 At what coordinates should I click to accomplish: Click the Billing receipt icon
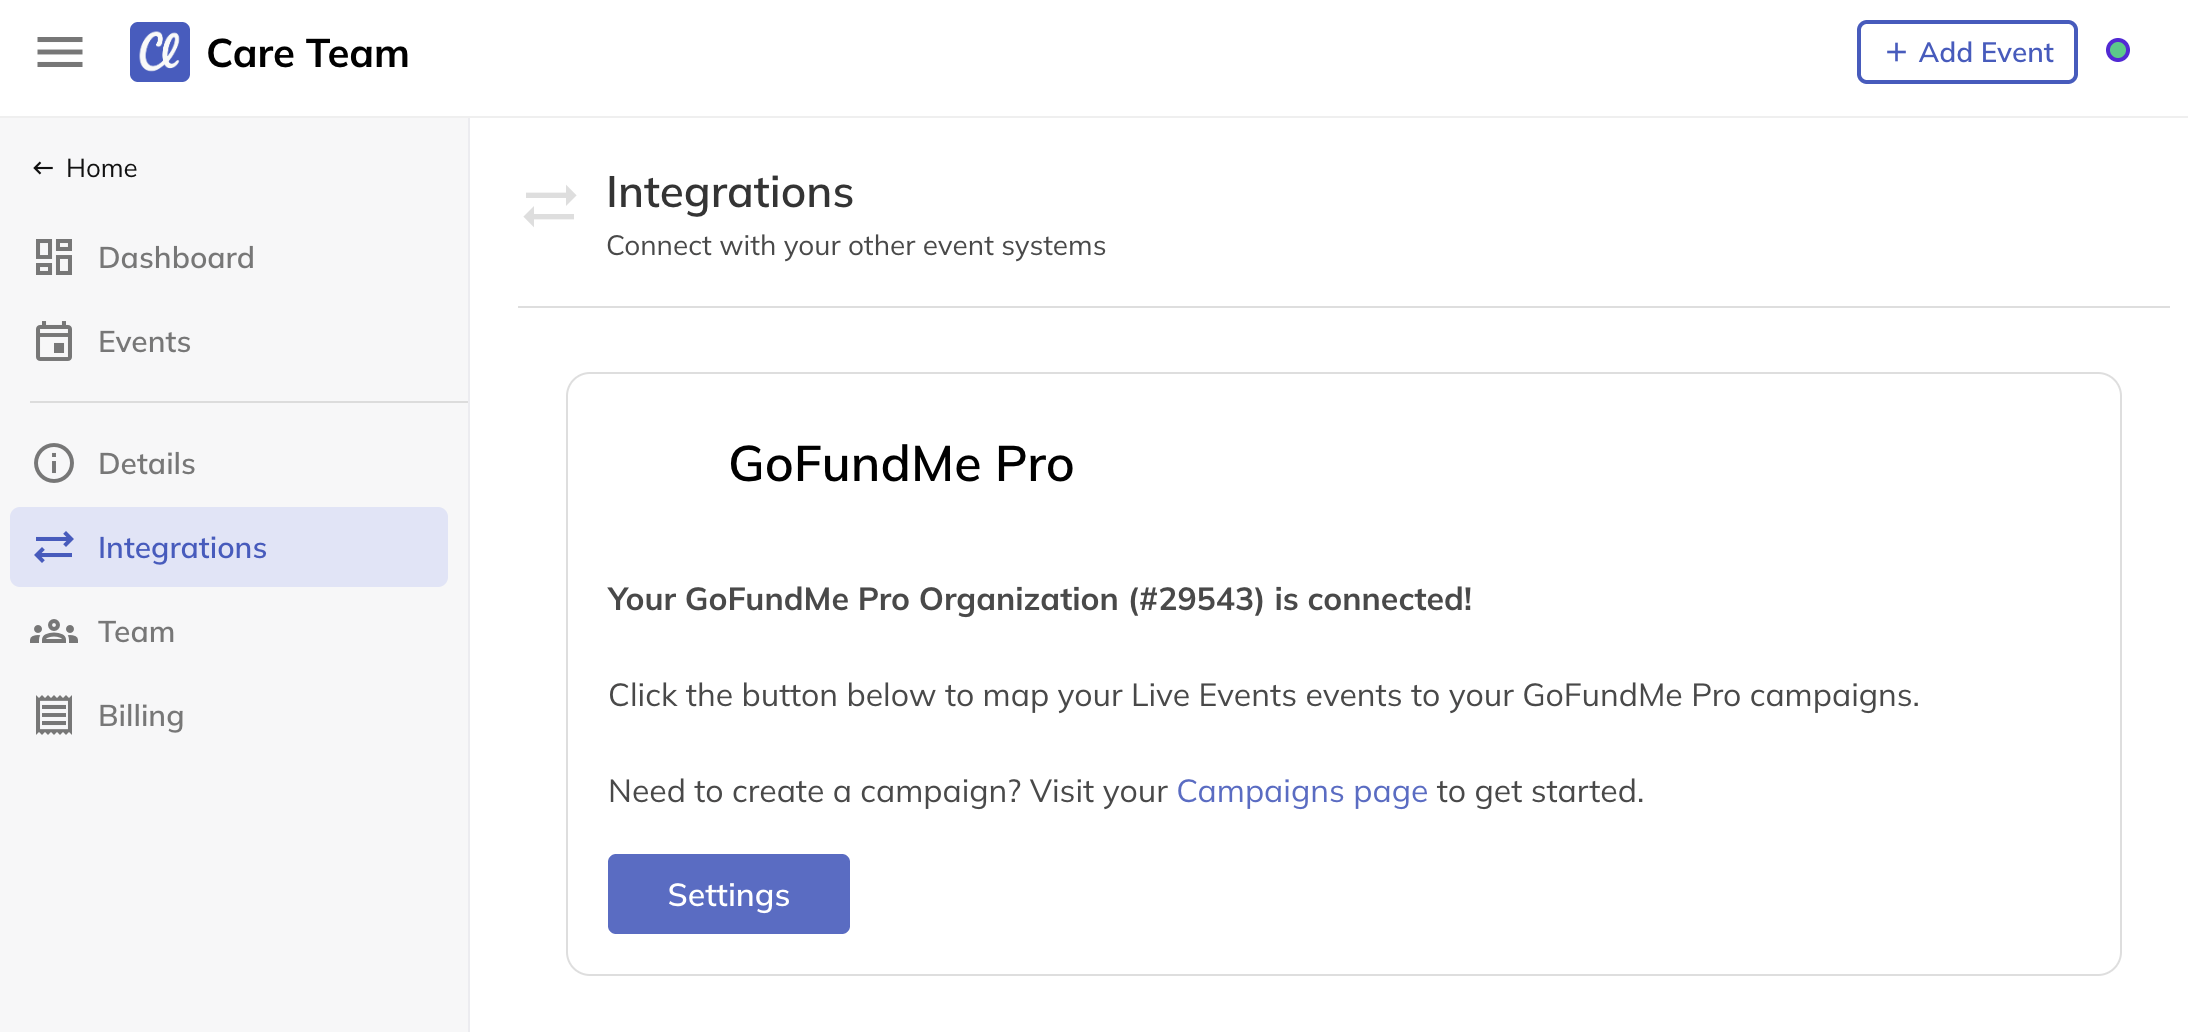pos(54,715)
